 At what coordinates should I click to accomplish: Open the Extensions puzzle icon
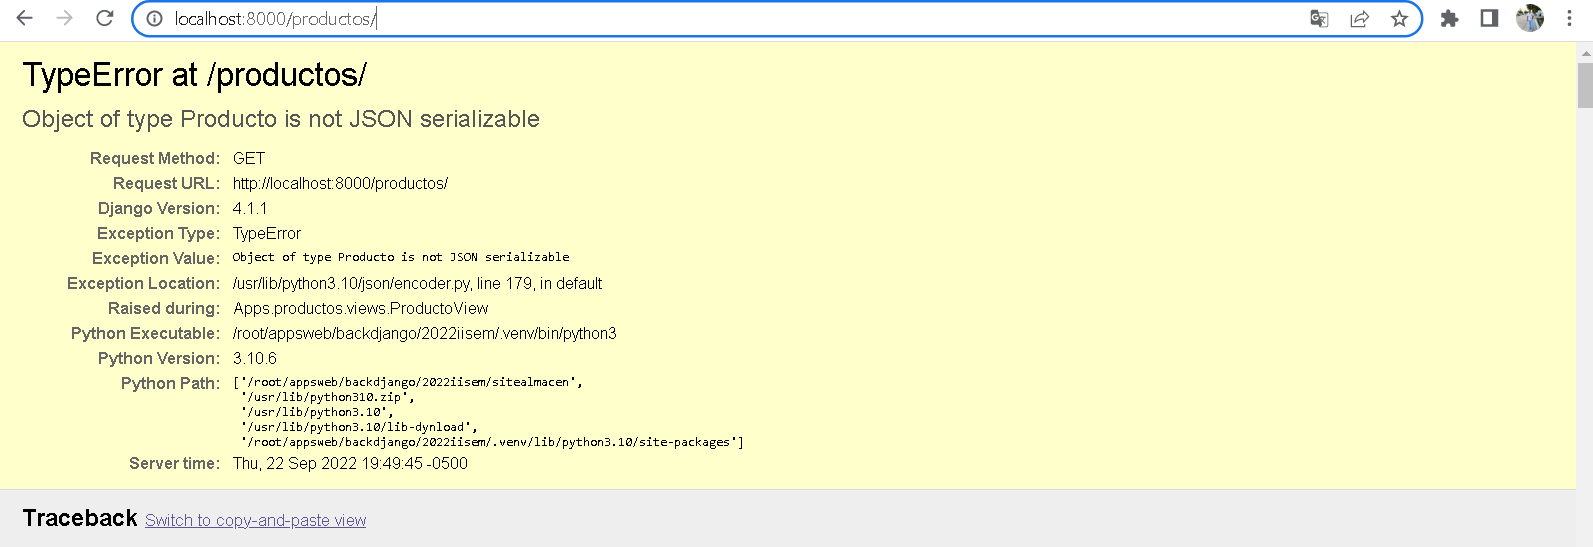tap(1449, 19)
